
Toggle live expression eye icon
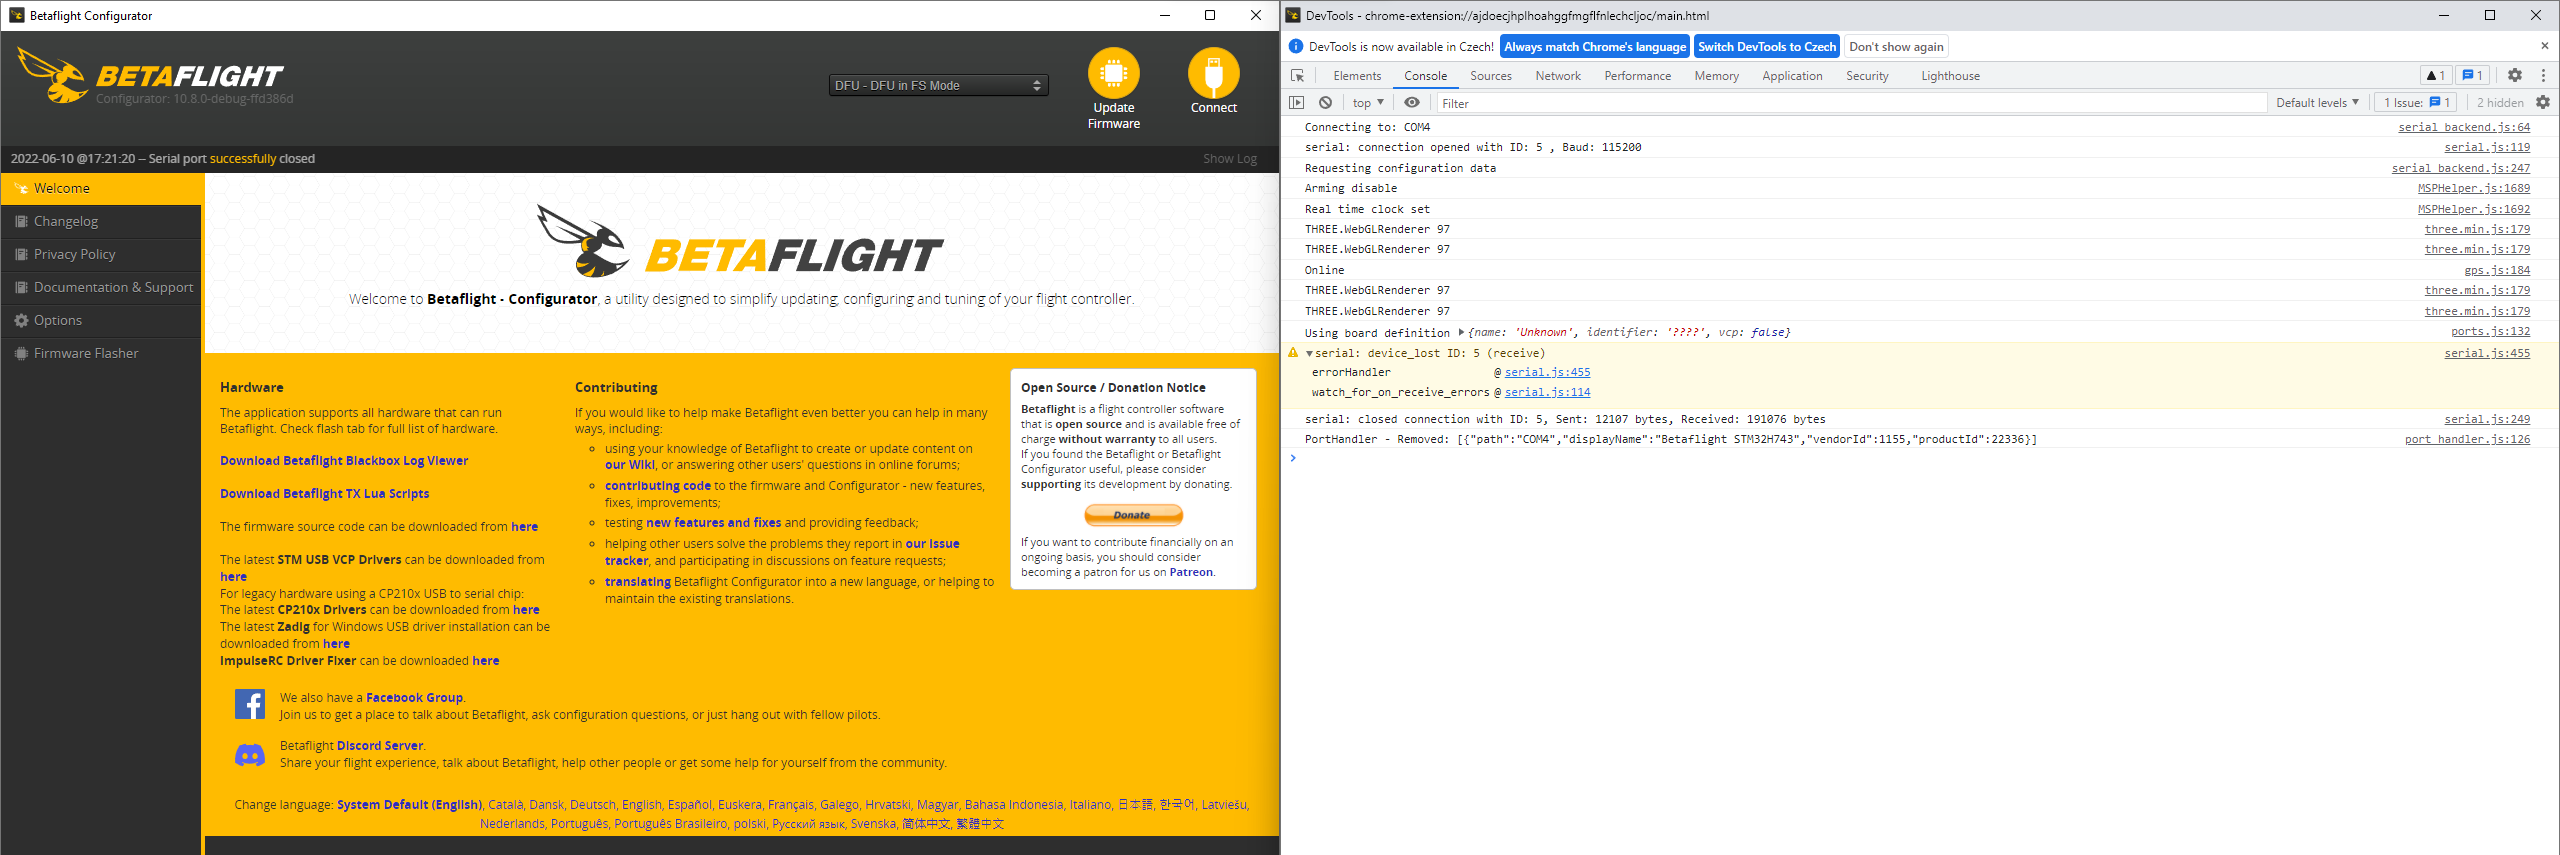pyautogui.click(x=1411, y=103)
